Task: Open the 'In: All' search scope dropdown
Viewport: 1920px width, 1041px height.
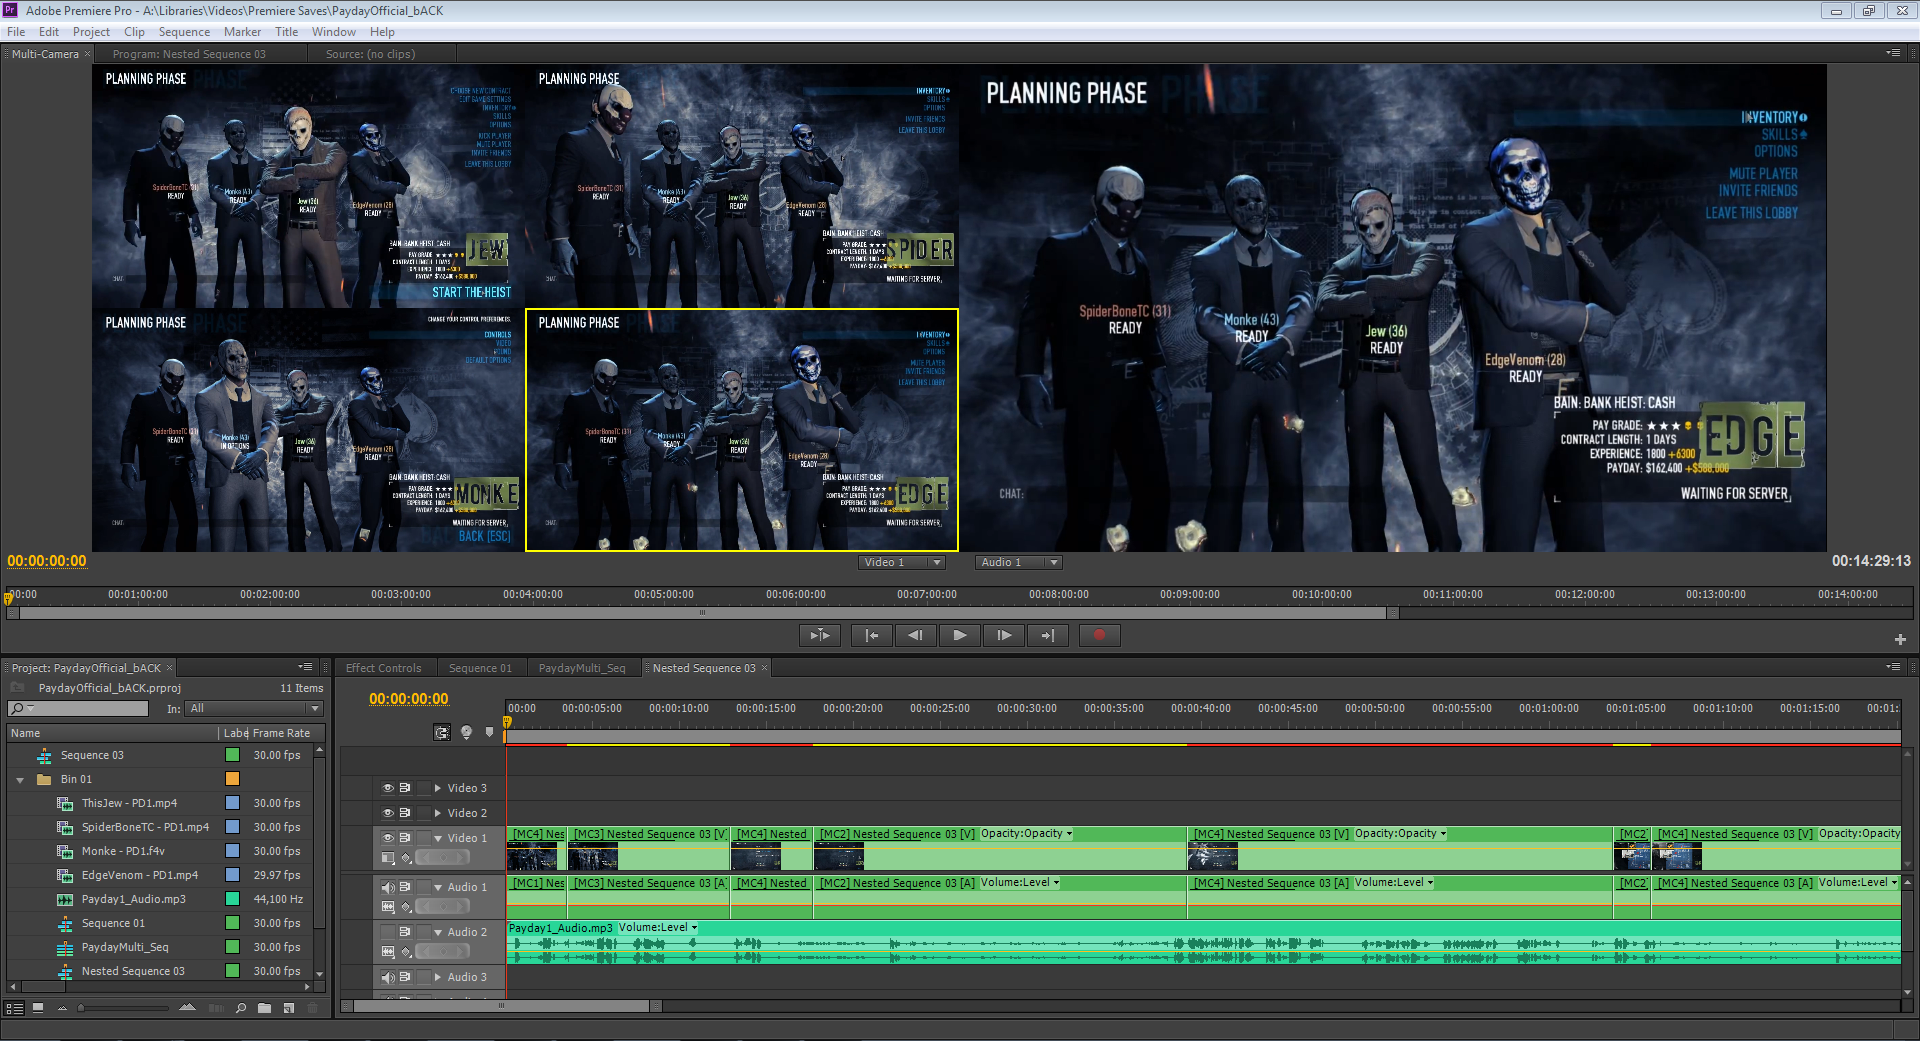Action: click(x=255, y=709)
